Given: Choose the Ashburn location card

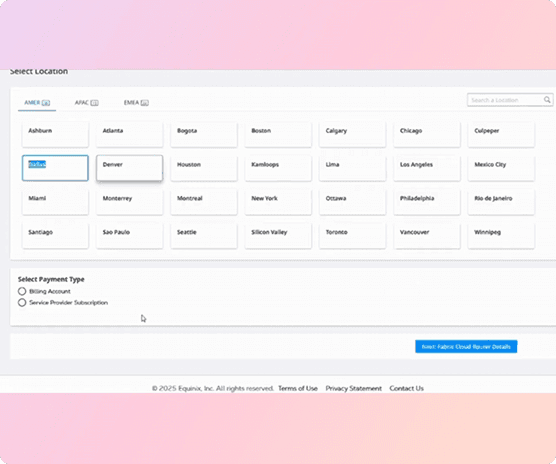Looking at the screenshot, I should pos(55,134).
